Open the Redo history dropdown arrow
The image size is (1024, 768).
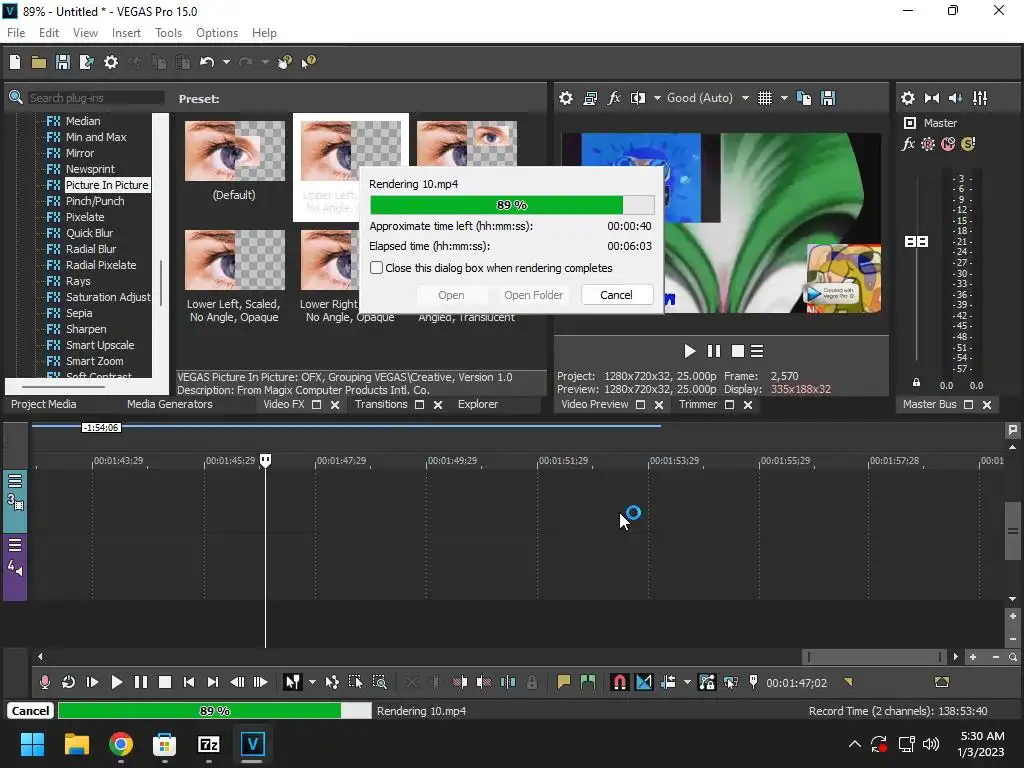pos(264,62)
